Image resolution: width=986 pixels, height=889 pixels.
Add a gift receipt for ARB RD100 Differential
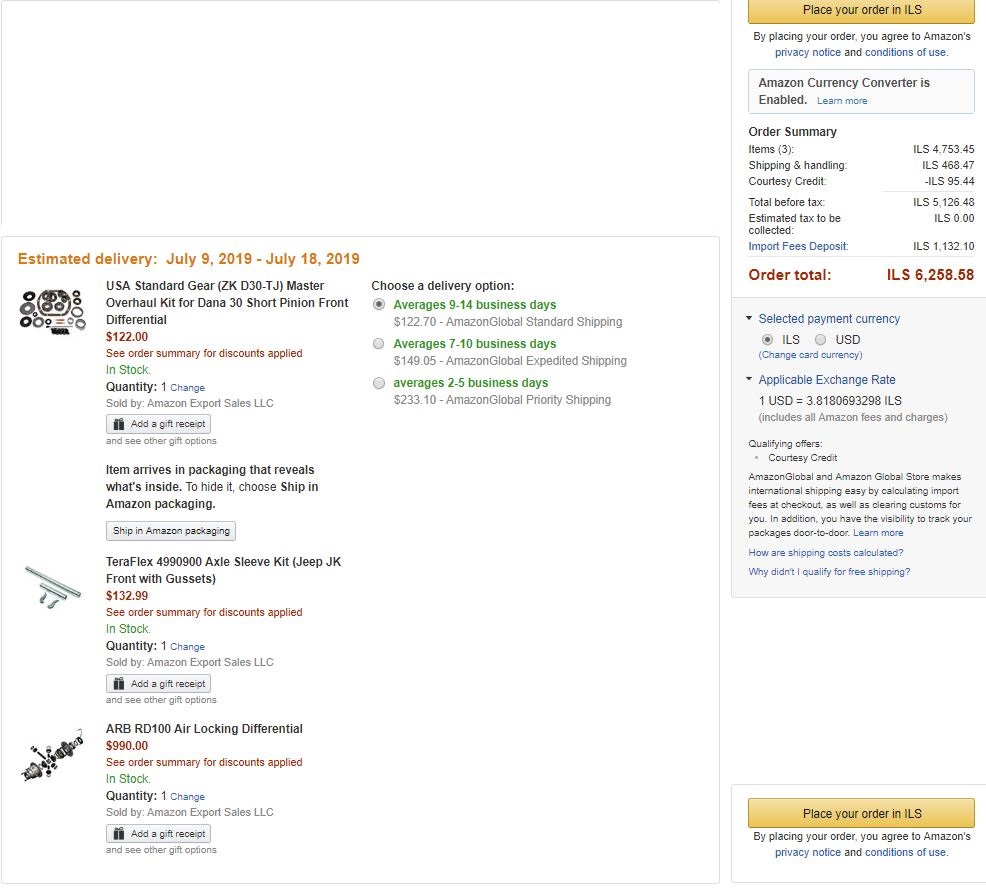(158, 834)
